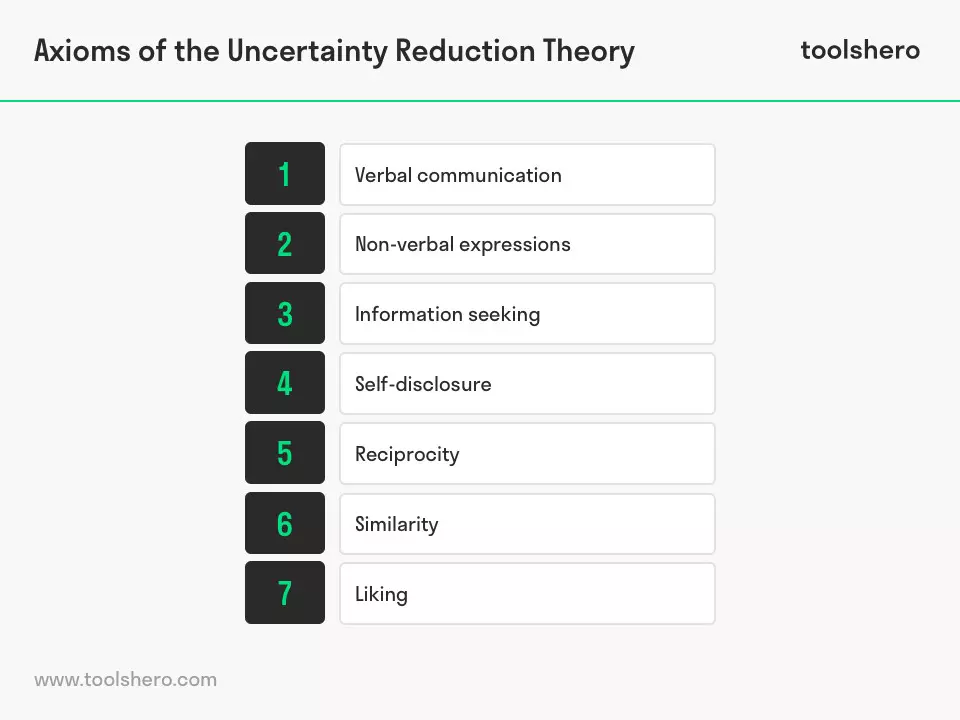This screenshot has width=960, height=720.
Task: Select the number 7 tile
Action: click(x=285, y=593)
